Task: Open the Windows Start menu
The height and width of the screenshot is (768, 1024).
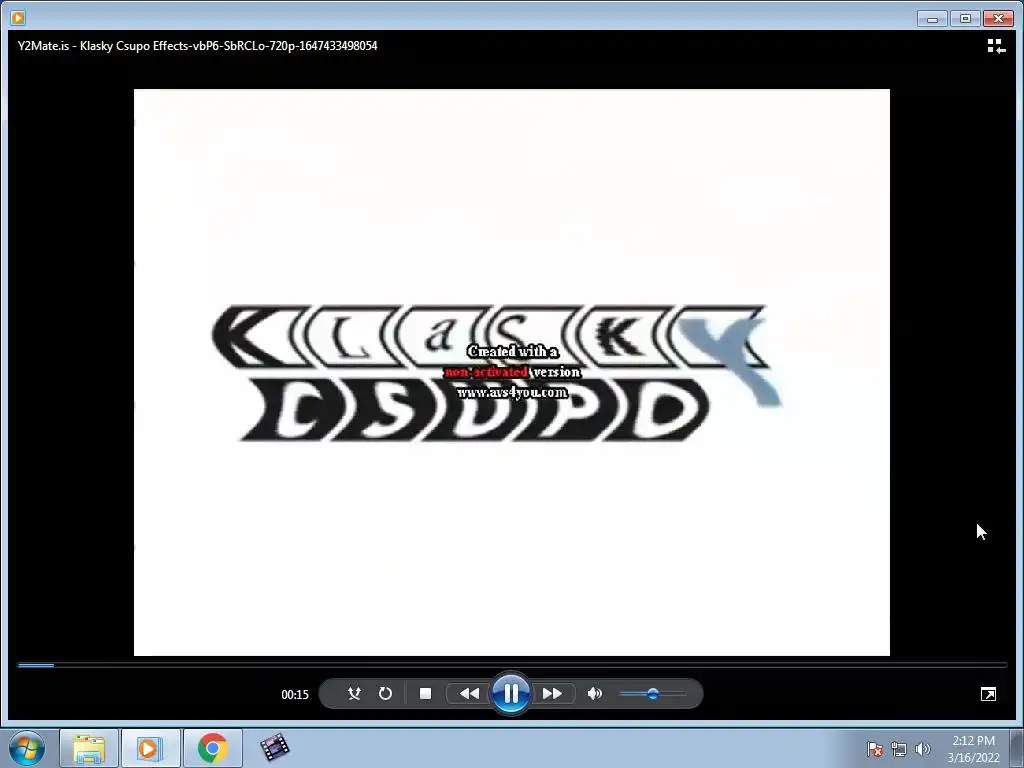Action: point(27,748)
